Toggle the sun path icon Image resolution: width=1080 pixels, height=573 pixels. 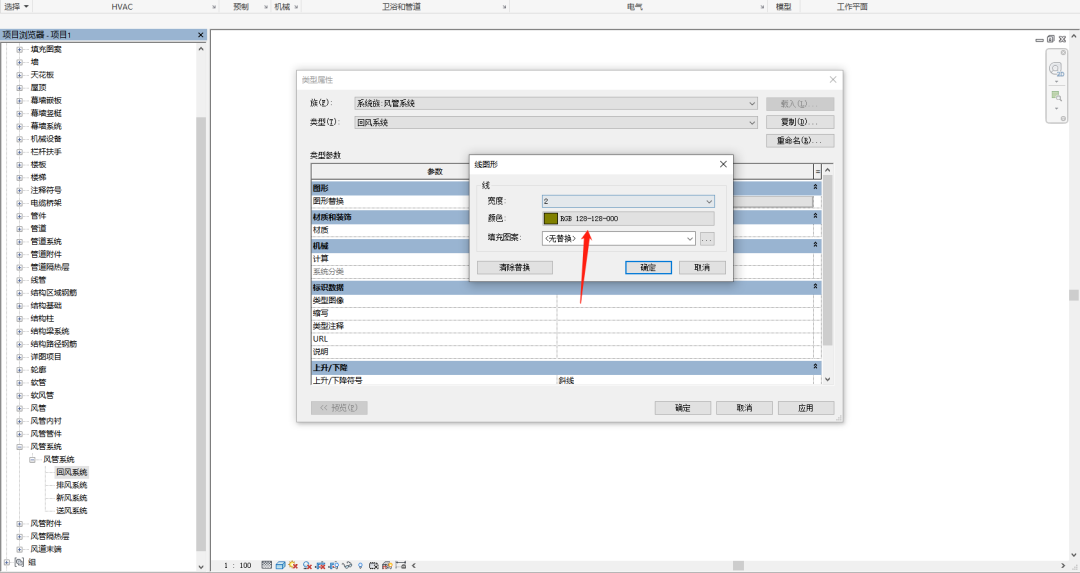click(x=293, y=565)
